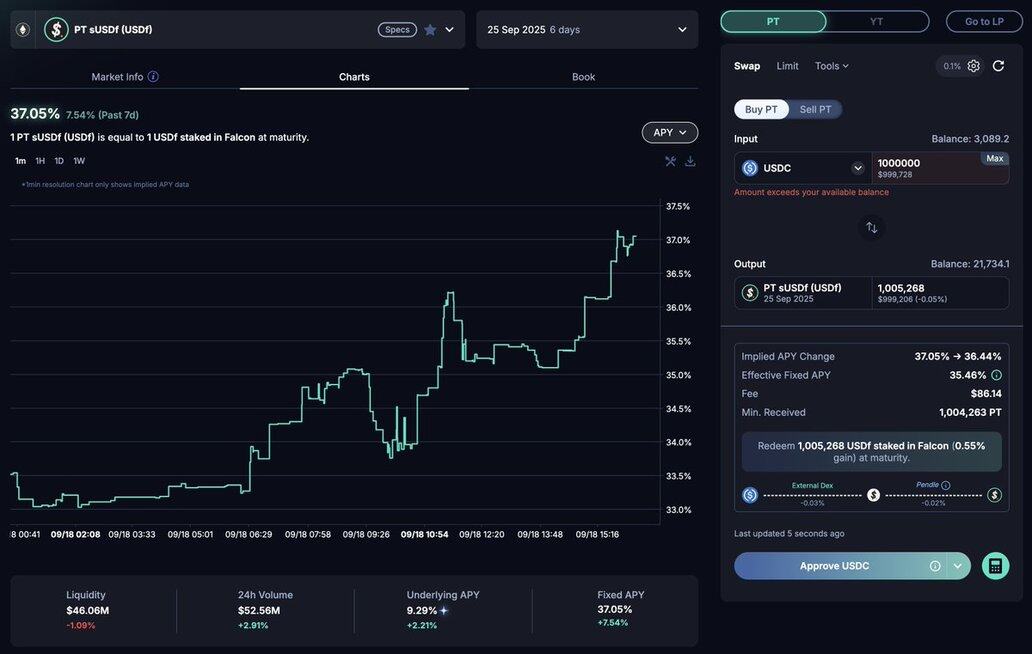Image resolution: width=1032 pixels, height=654 pixels.
Task: Click the PT icon ending the route
Action: tap(994, 495)
